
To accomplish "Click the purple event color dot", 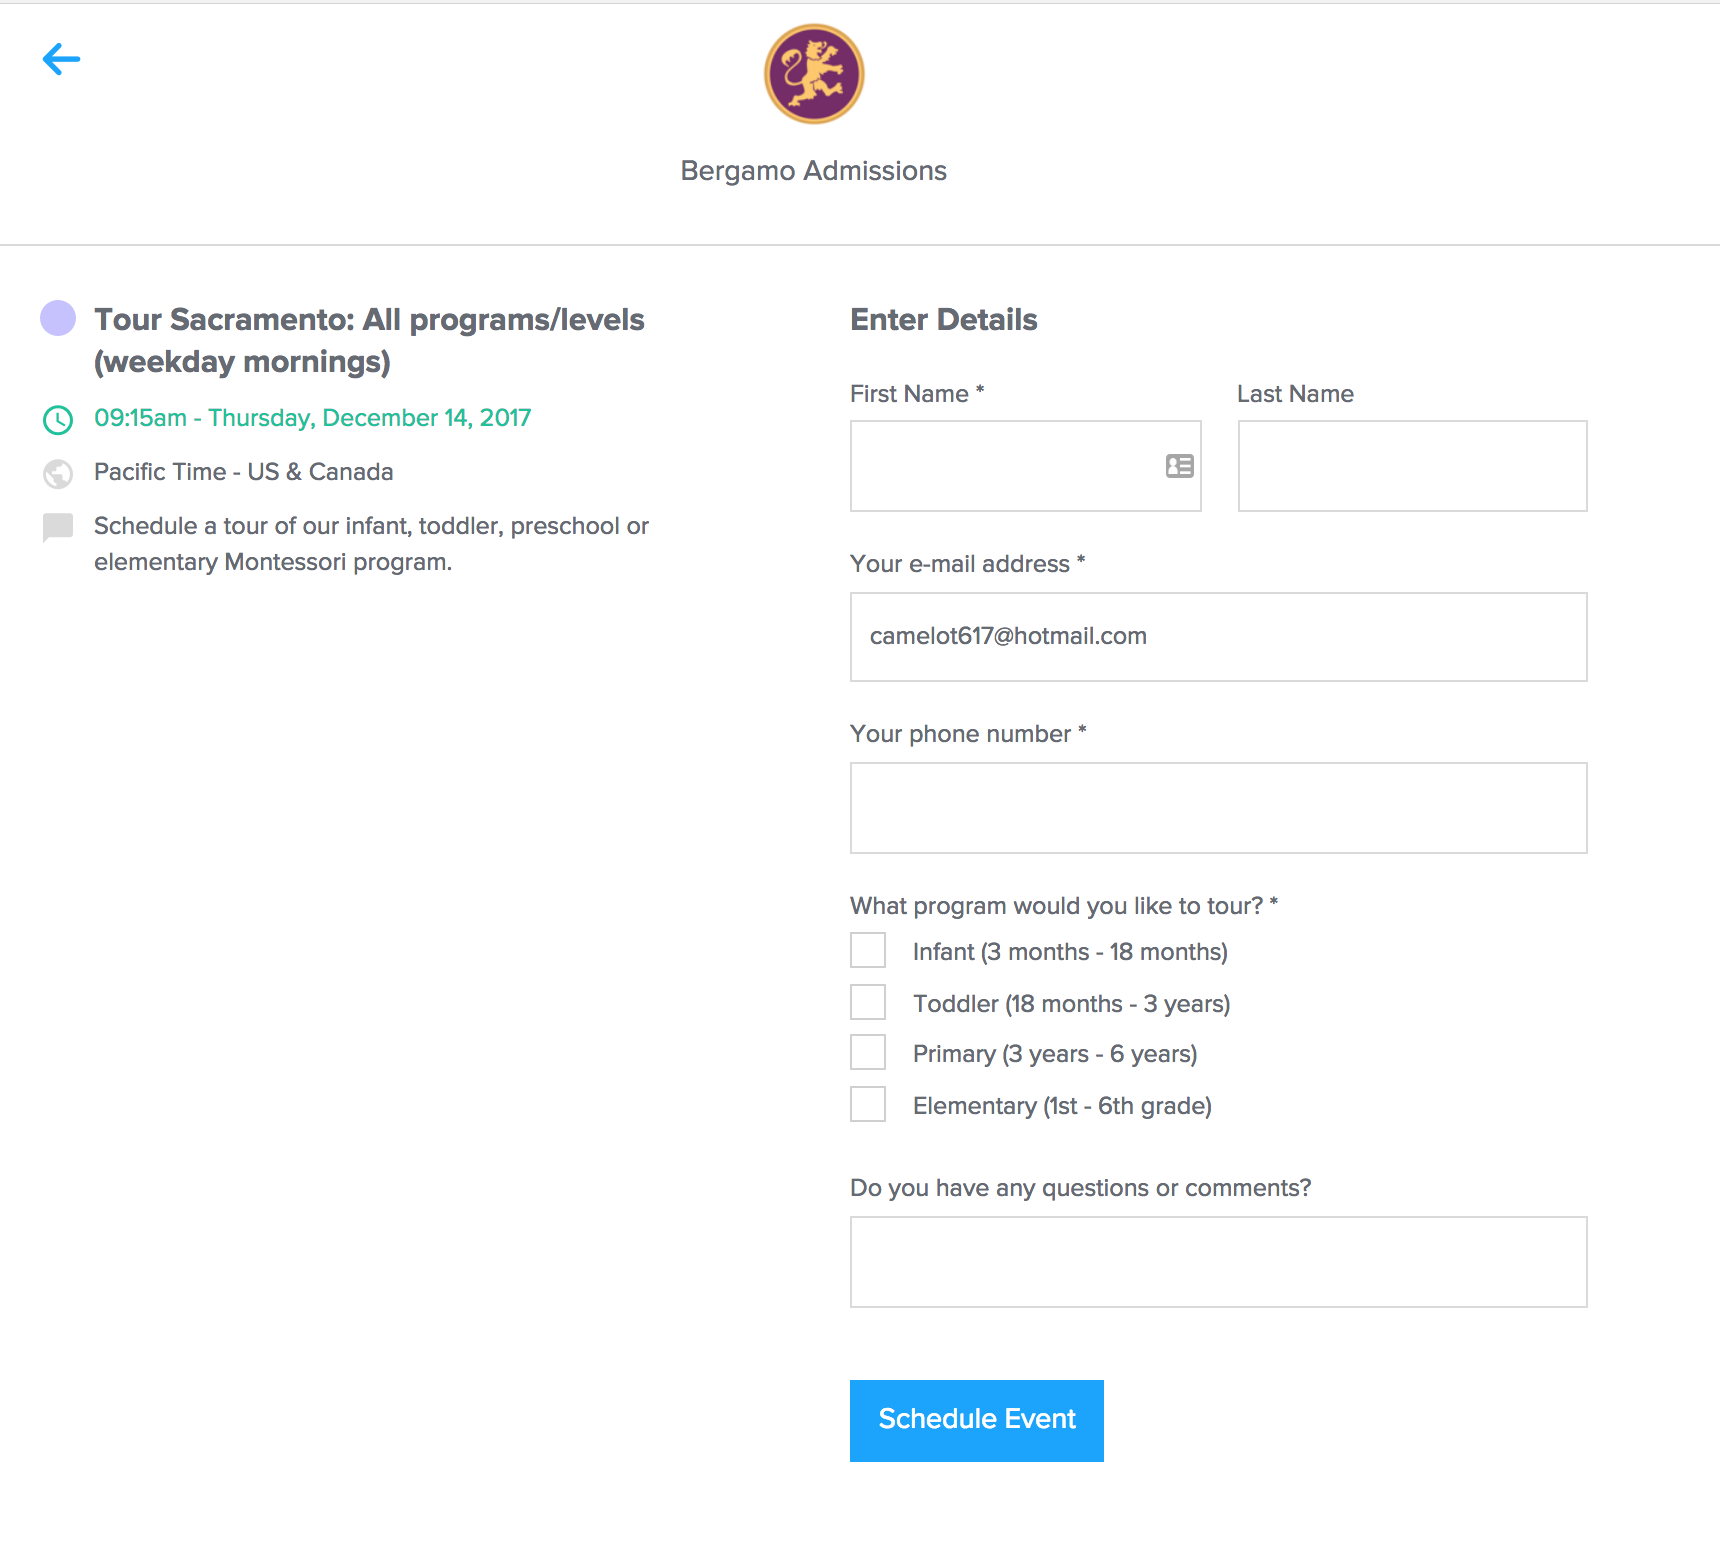I will click(58, 318).
